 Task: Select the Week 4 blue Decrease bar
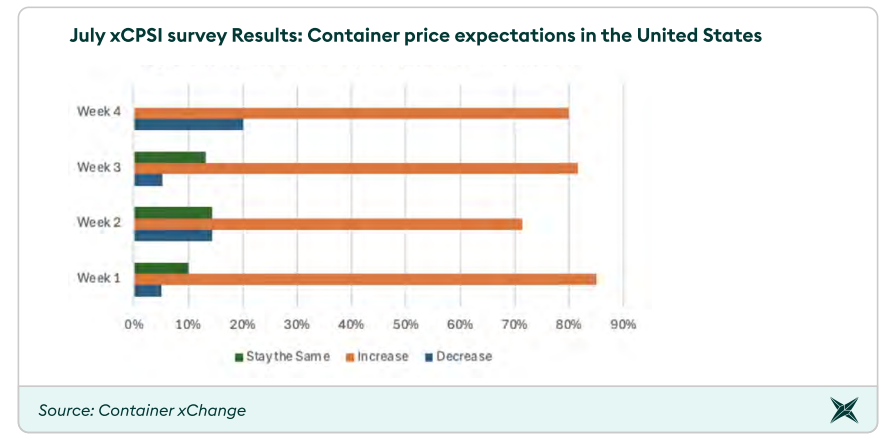coord(189,125)
